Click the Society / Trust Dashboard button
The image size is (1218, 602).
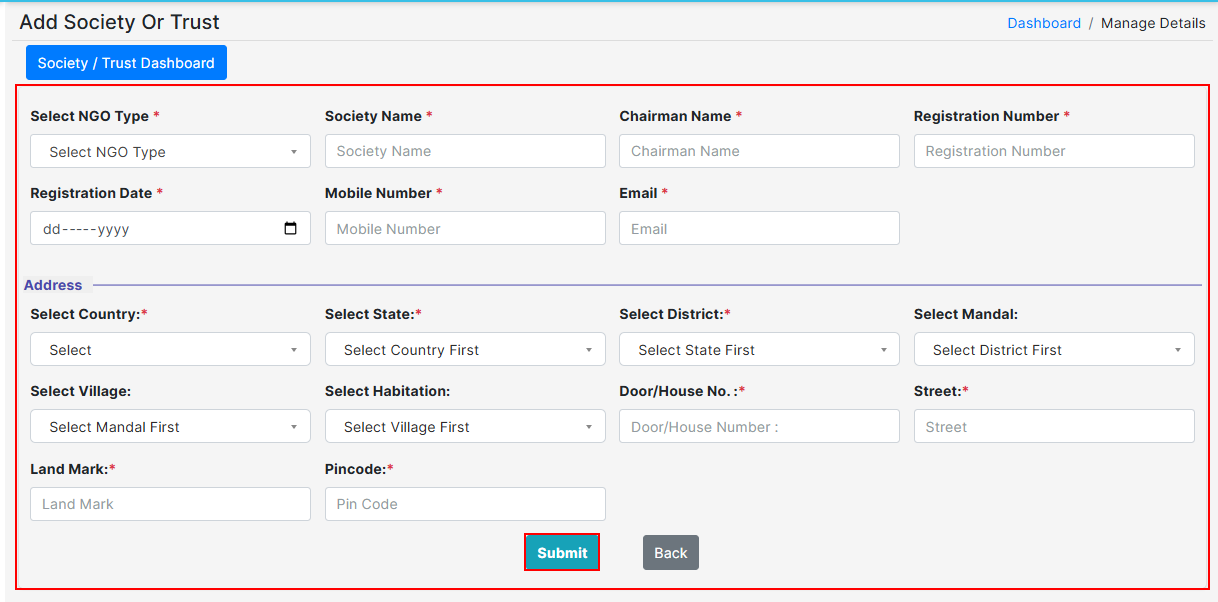126,63
